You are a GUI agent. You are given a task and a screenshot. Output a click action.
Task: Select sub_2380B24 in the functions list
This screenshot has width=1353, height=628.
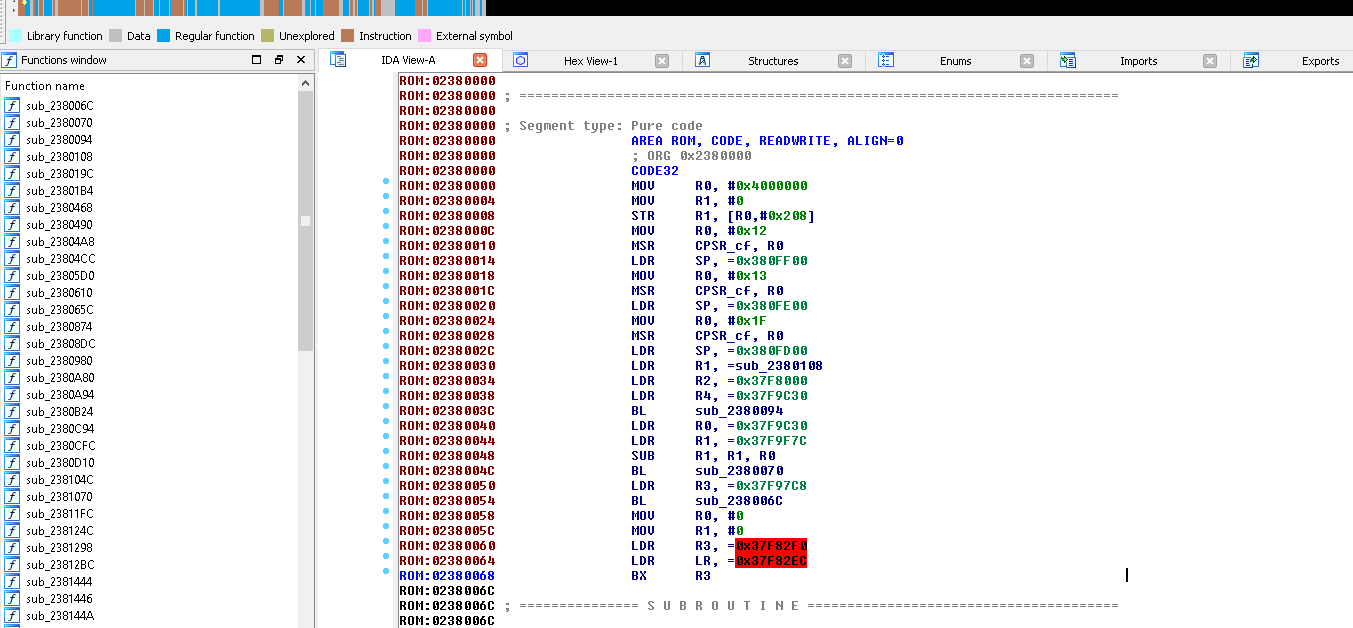(x=60, y=411)
